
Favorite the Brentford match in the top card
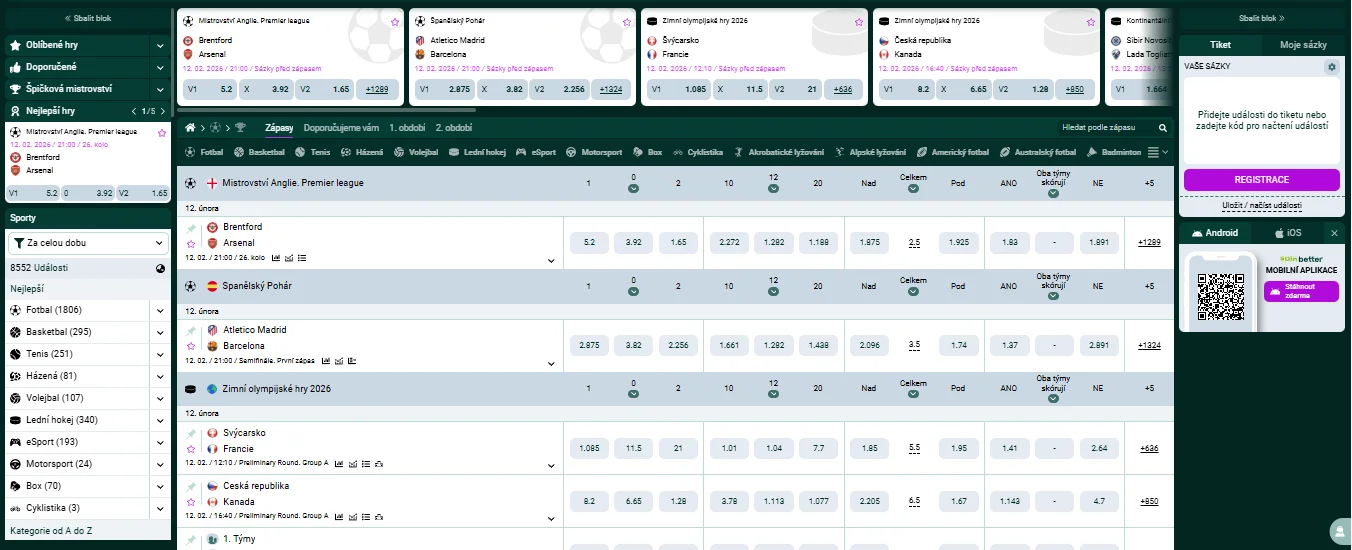(x=395, y=21)
